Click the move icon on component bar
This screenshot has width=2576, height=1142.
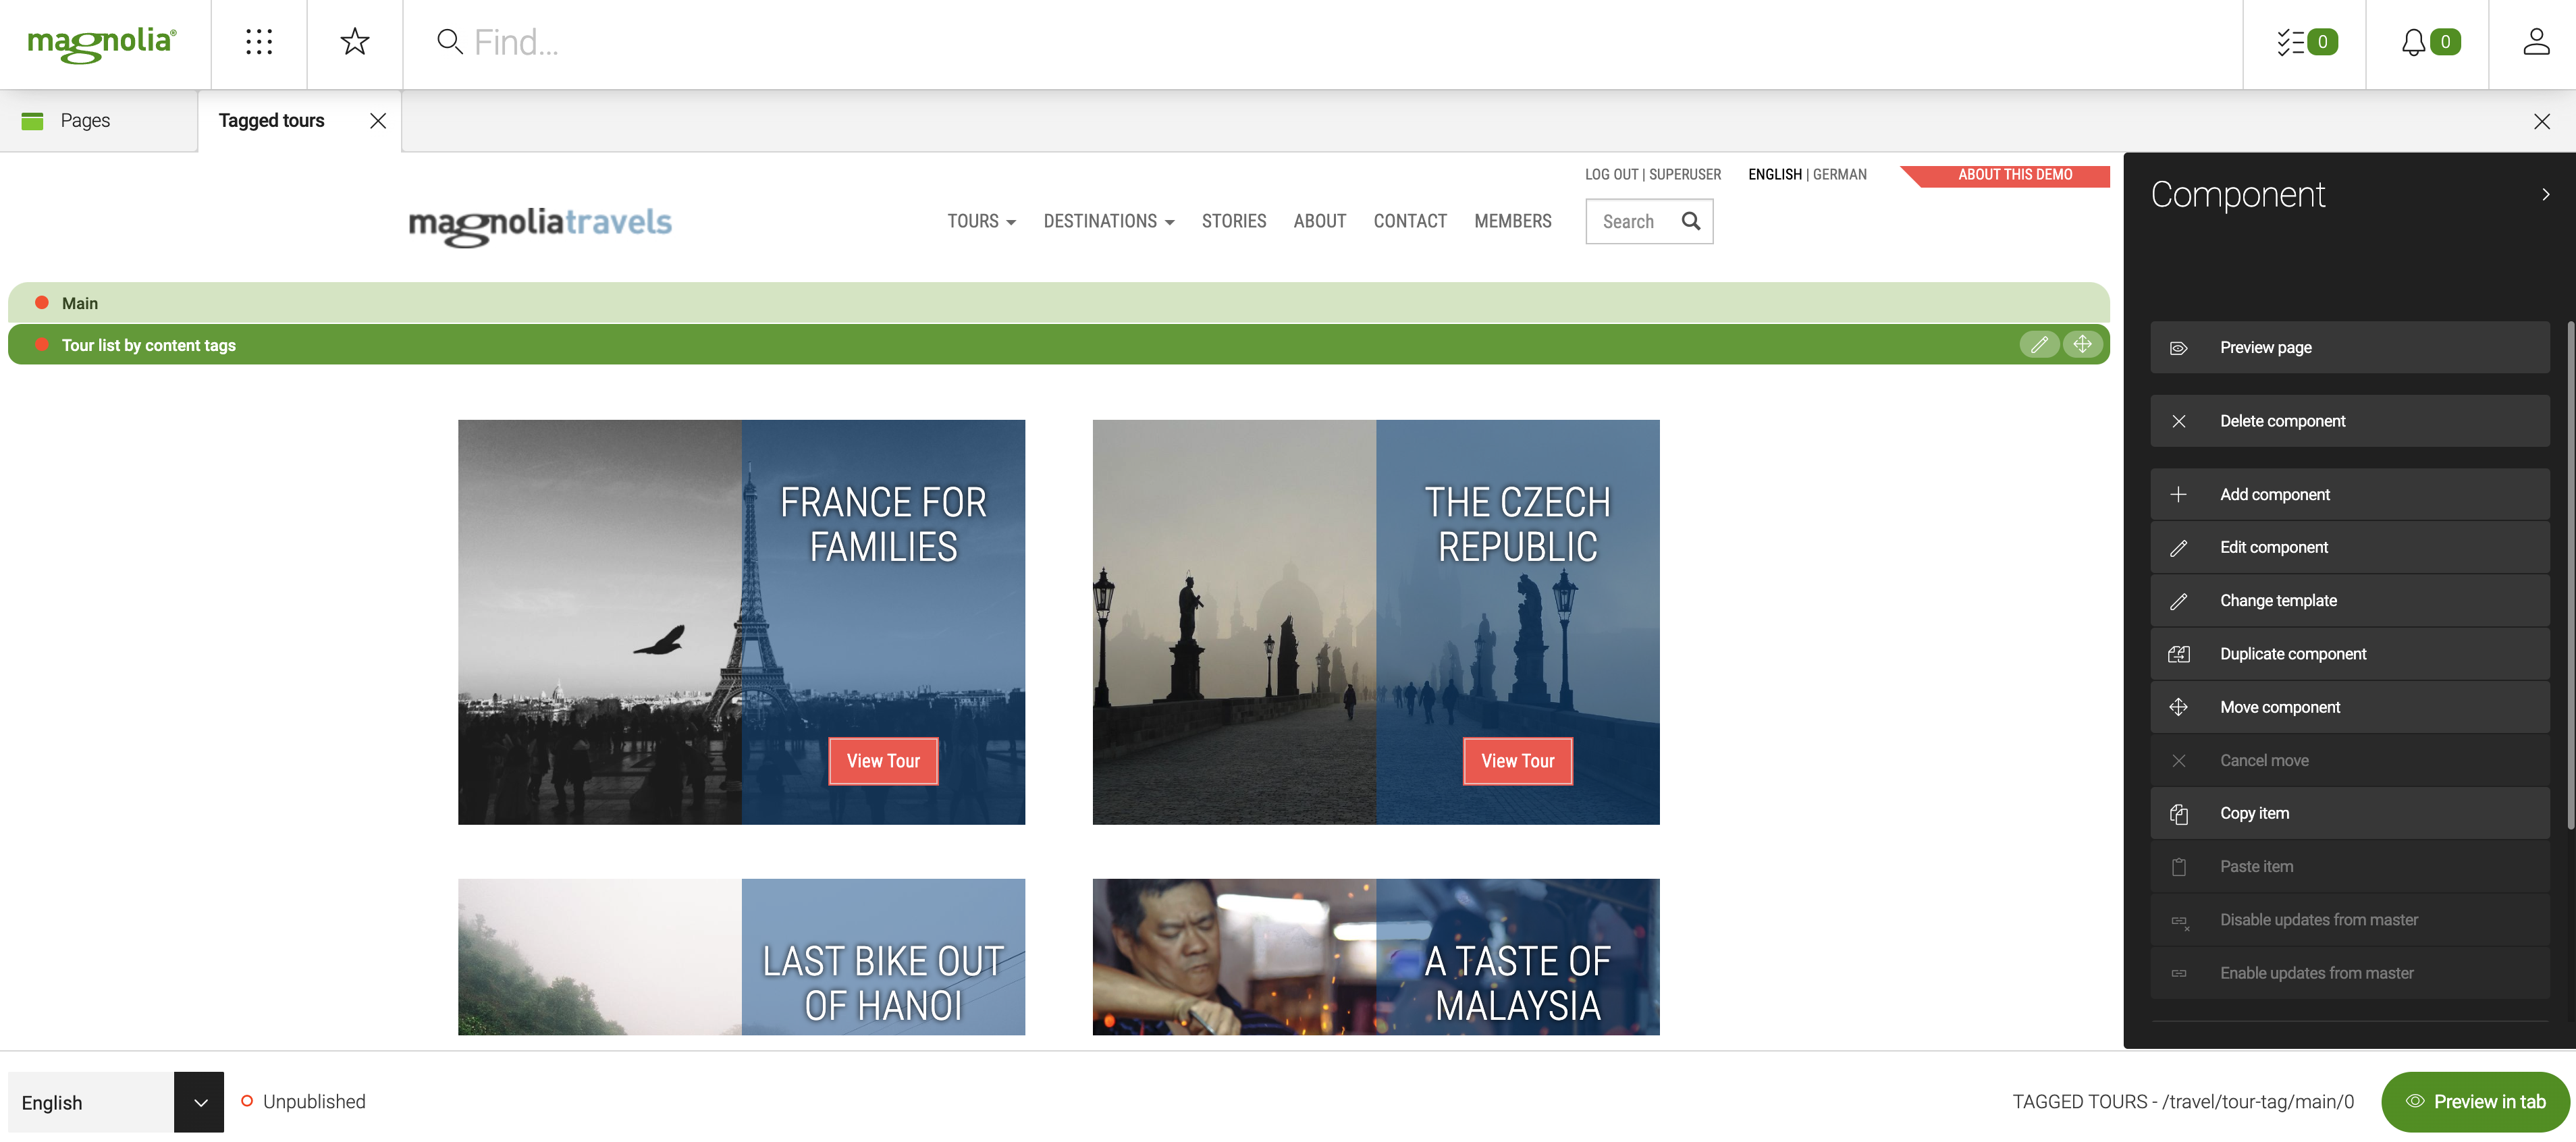pos(2082,345)
